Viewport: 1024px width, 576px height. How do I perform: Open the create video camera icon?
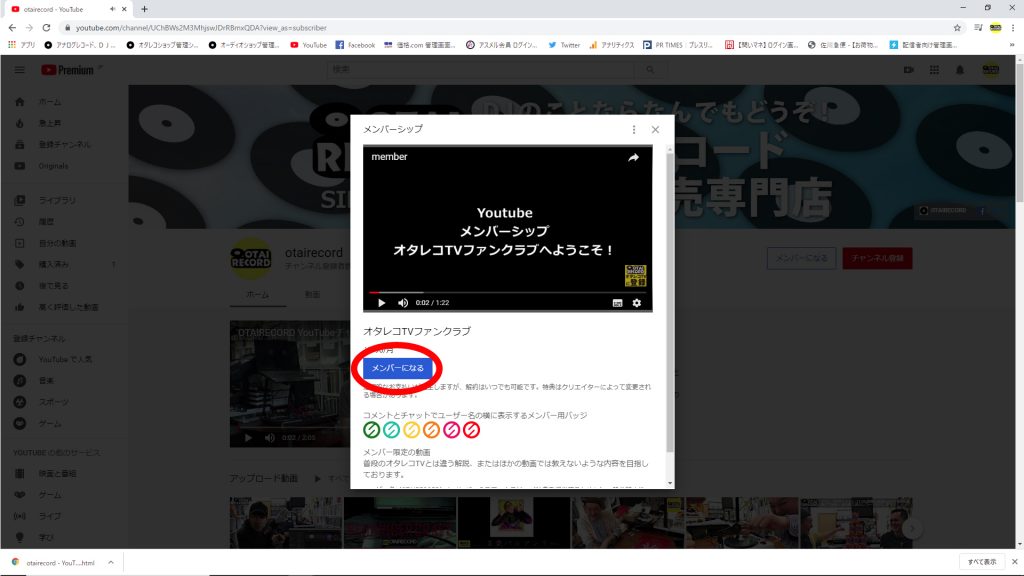click(908, 70)
